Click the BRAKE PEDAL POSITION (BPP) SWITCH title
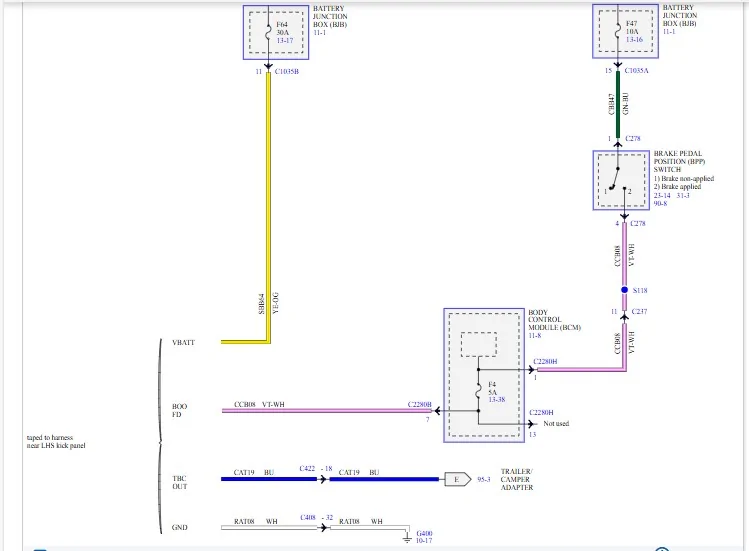The height and width of the screenshot is (551, 749). [679, 162]
